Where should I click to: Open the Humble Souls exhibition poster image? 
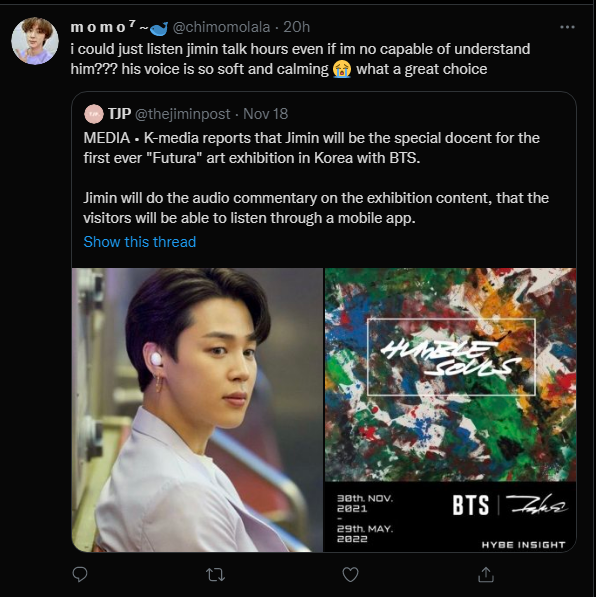tap(451, 410)
